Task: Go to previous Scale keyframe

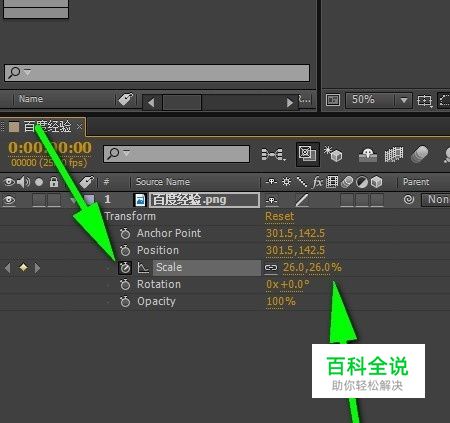Action: click(x=8, y=267)
